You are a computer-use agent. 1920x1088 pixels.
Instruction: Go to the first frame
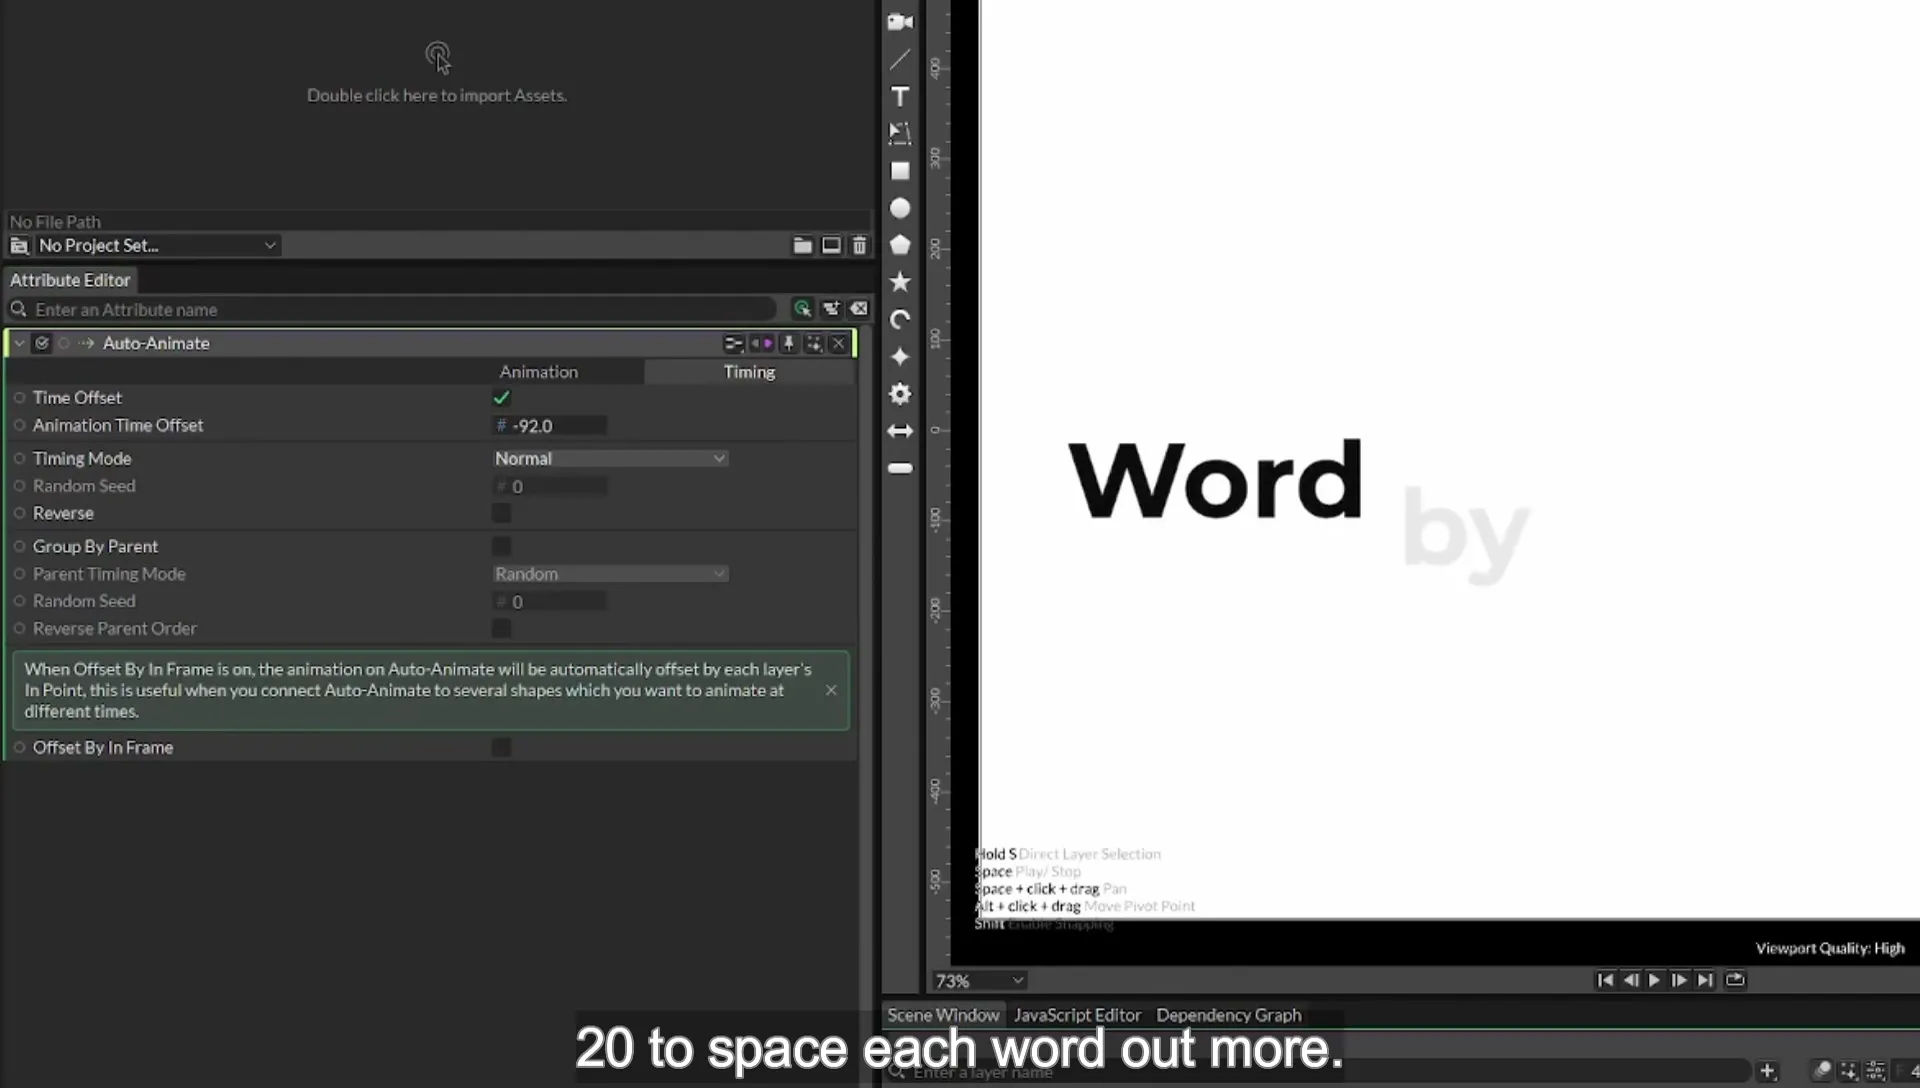coord(1605,980)
